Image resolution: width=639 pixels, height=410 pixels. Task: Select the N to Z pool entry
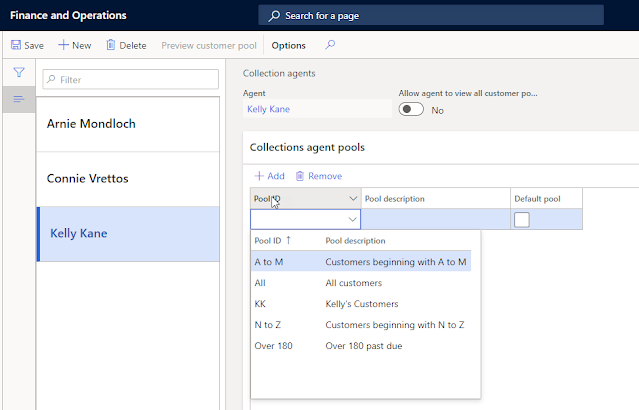[x=361, y=325]
